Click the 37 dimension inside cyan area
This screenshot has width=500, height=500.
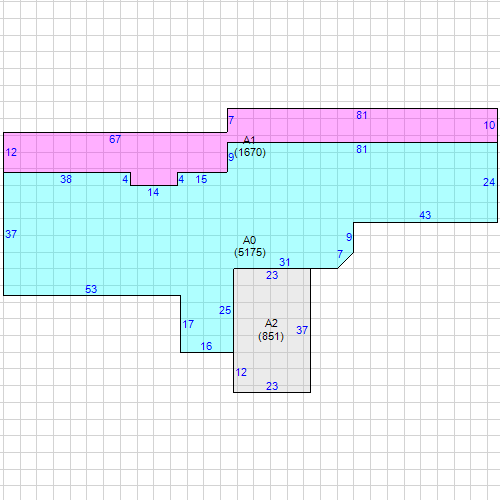click(x=11, y=234)
